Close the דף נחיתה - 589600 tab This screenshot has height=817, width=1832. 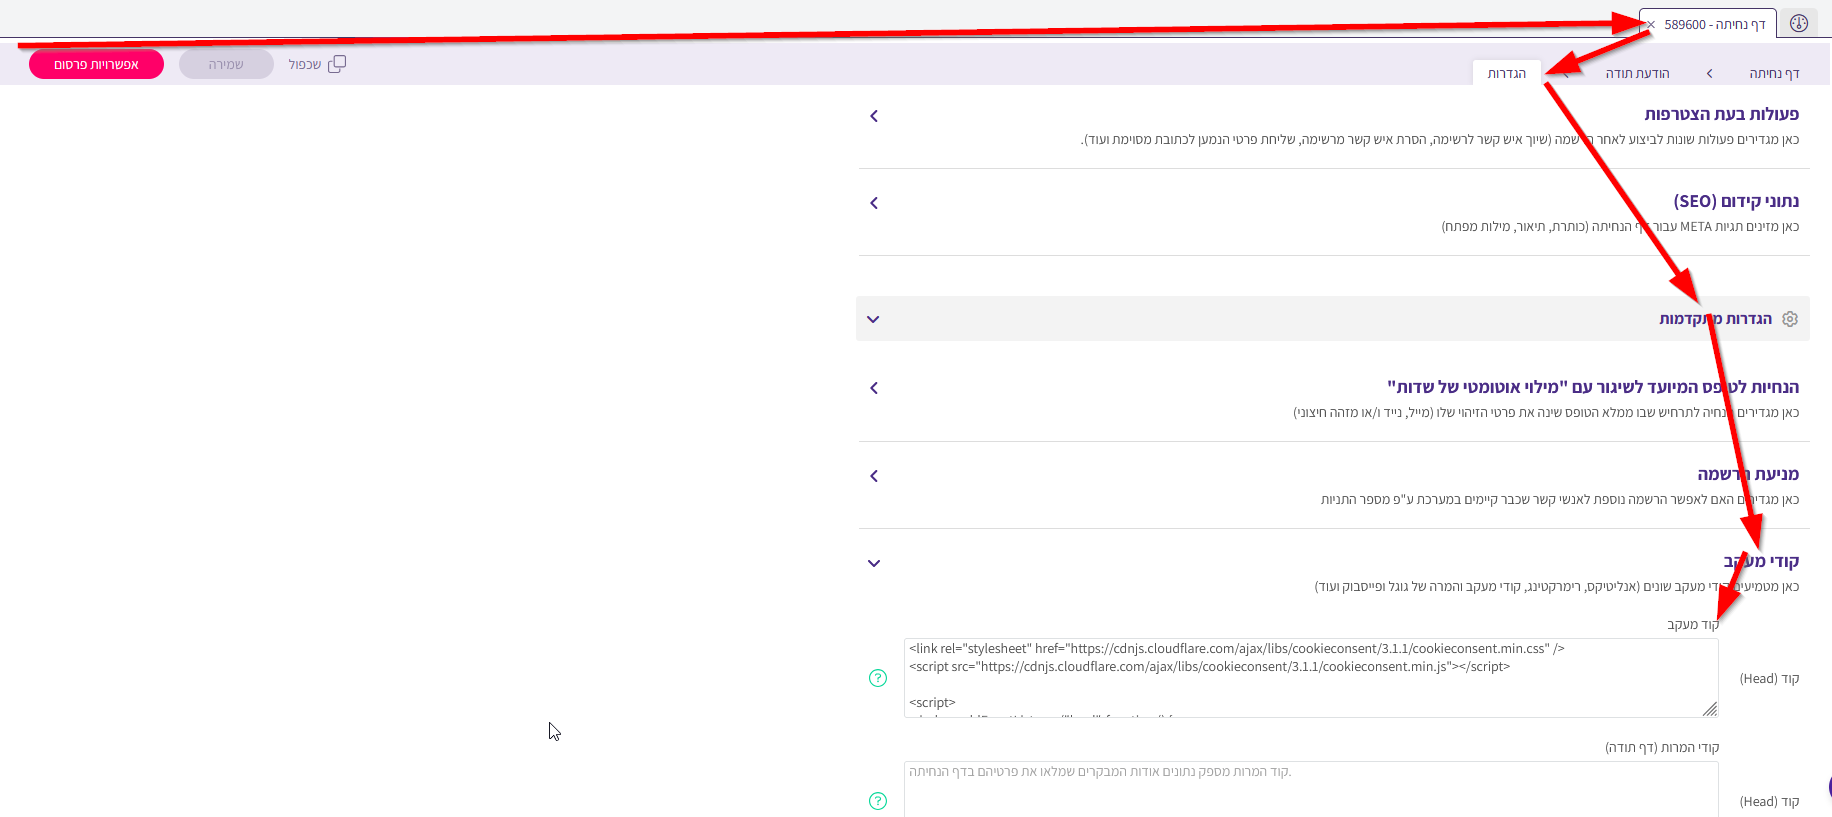pyautogui.click(x=1651, y=25)
